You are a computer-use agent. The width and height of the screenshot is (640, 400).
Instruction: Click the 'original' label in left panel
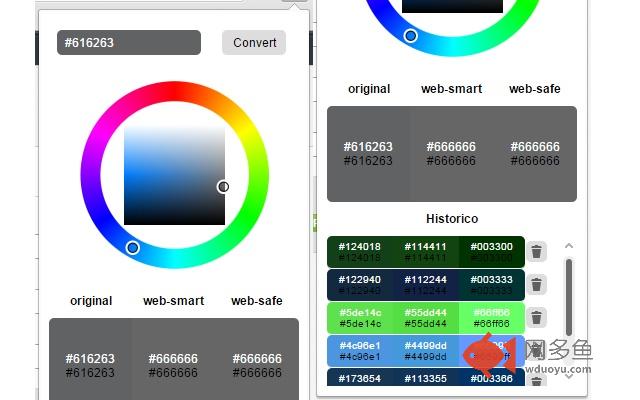(91, 301)
